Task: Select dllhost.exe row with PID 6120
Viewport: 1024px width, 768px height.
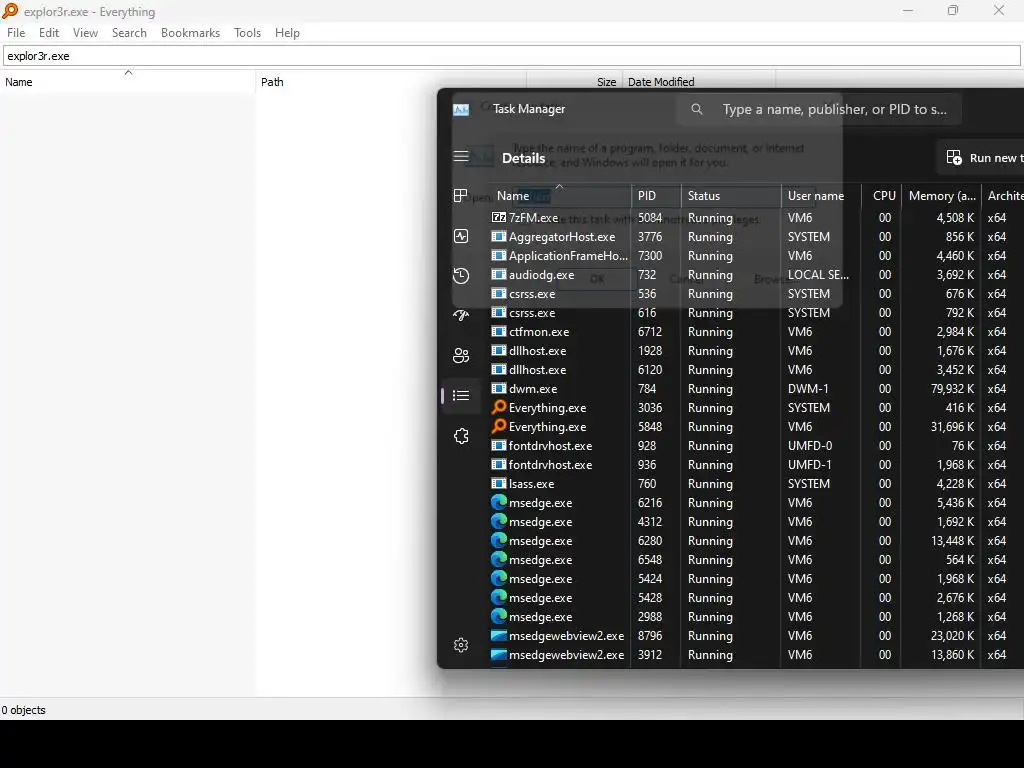Action: [756, 370]
